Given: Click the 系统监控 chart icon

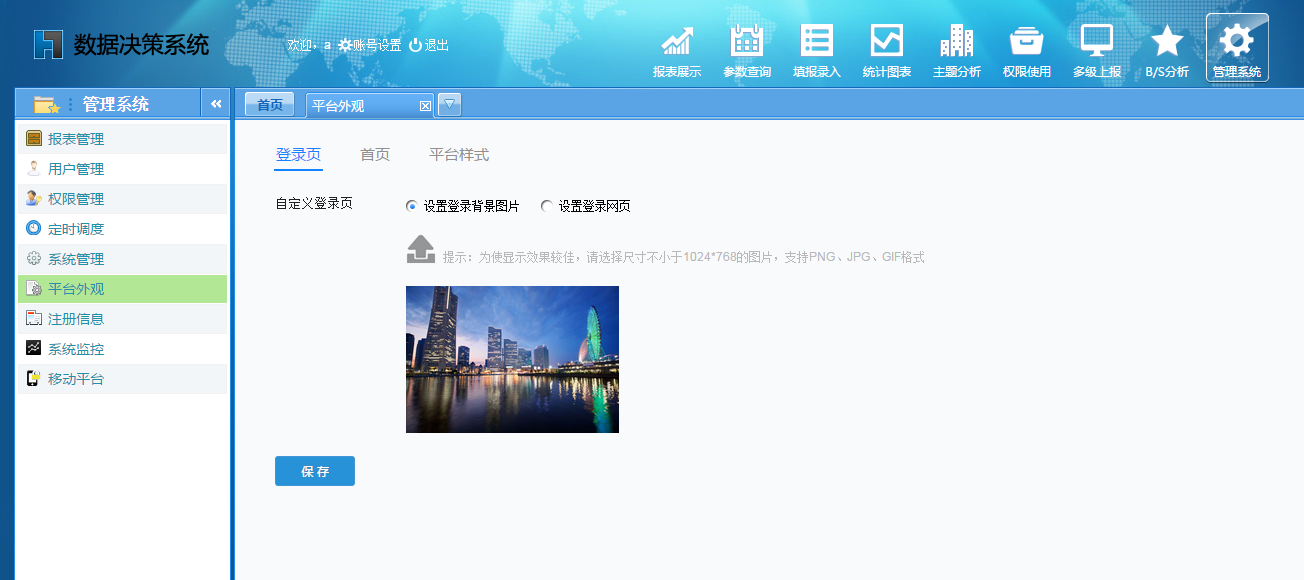Looking at the screenshot, I should point(34,349).
